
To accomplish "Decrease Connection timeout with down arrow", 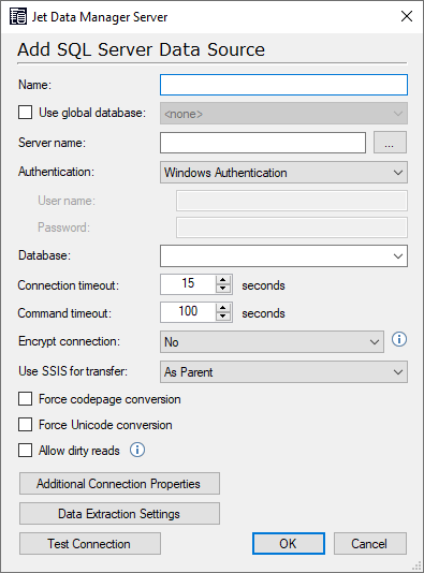I will tap(223, 289).
